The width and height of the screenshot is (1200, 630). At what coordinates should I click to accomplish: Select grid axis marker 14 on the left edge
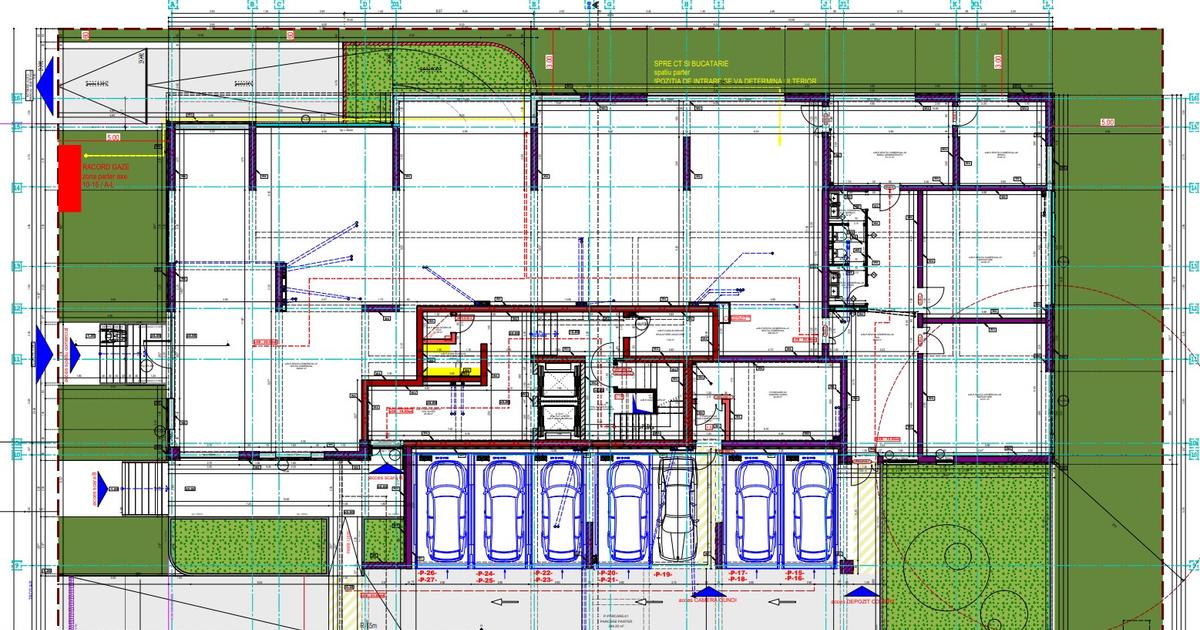[16, 187]
